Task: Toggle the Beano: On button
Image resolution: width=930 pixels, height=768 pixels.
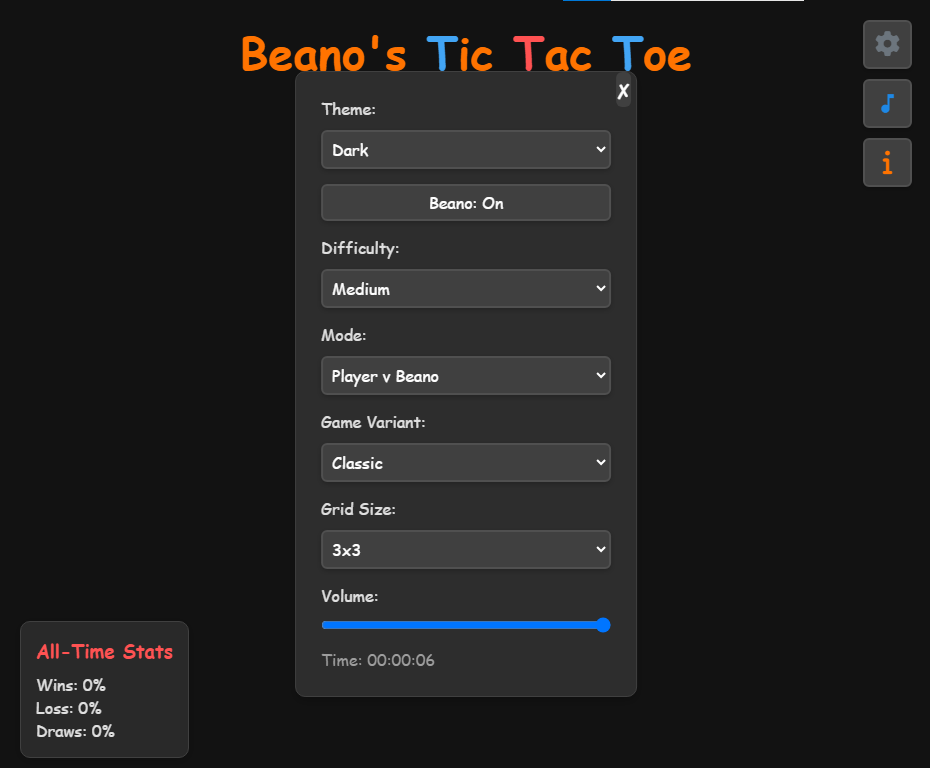Action: 466,203
